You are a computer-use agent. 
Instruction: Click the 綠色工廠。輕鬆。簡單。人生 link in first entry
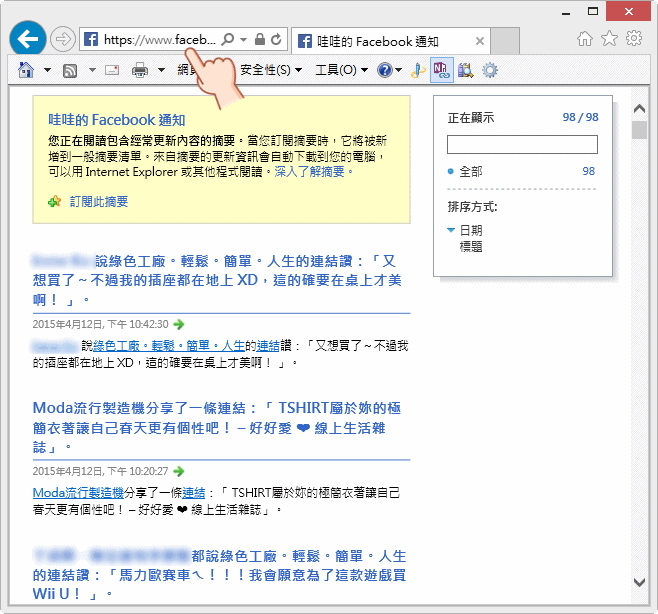(169, 346)
